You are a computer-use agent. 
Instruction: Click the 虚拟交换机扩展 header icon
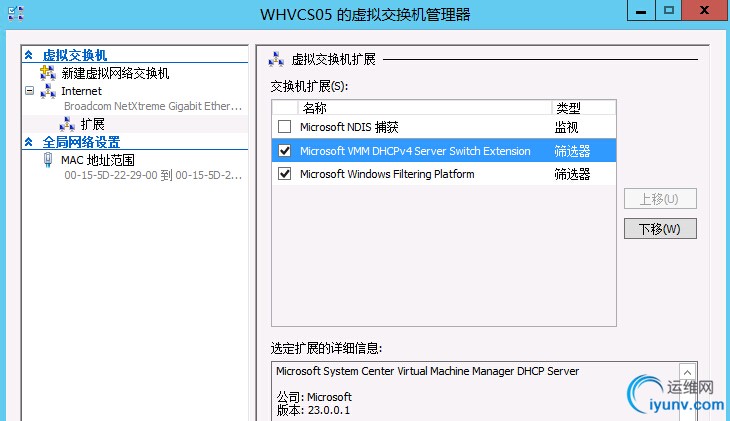click(276, 59)
